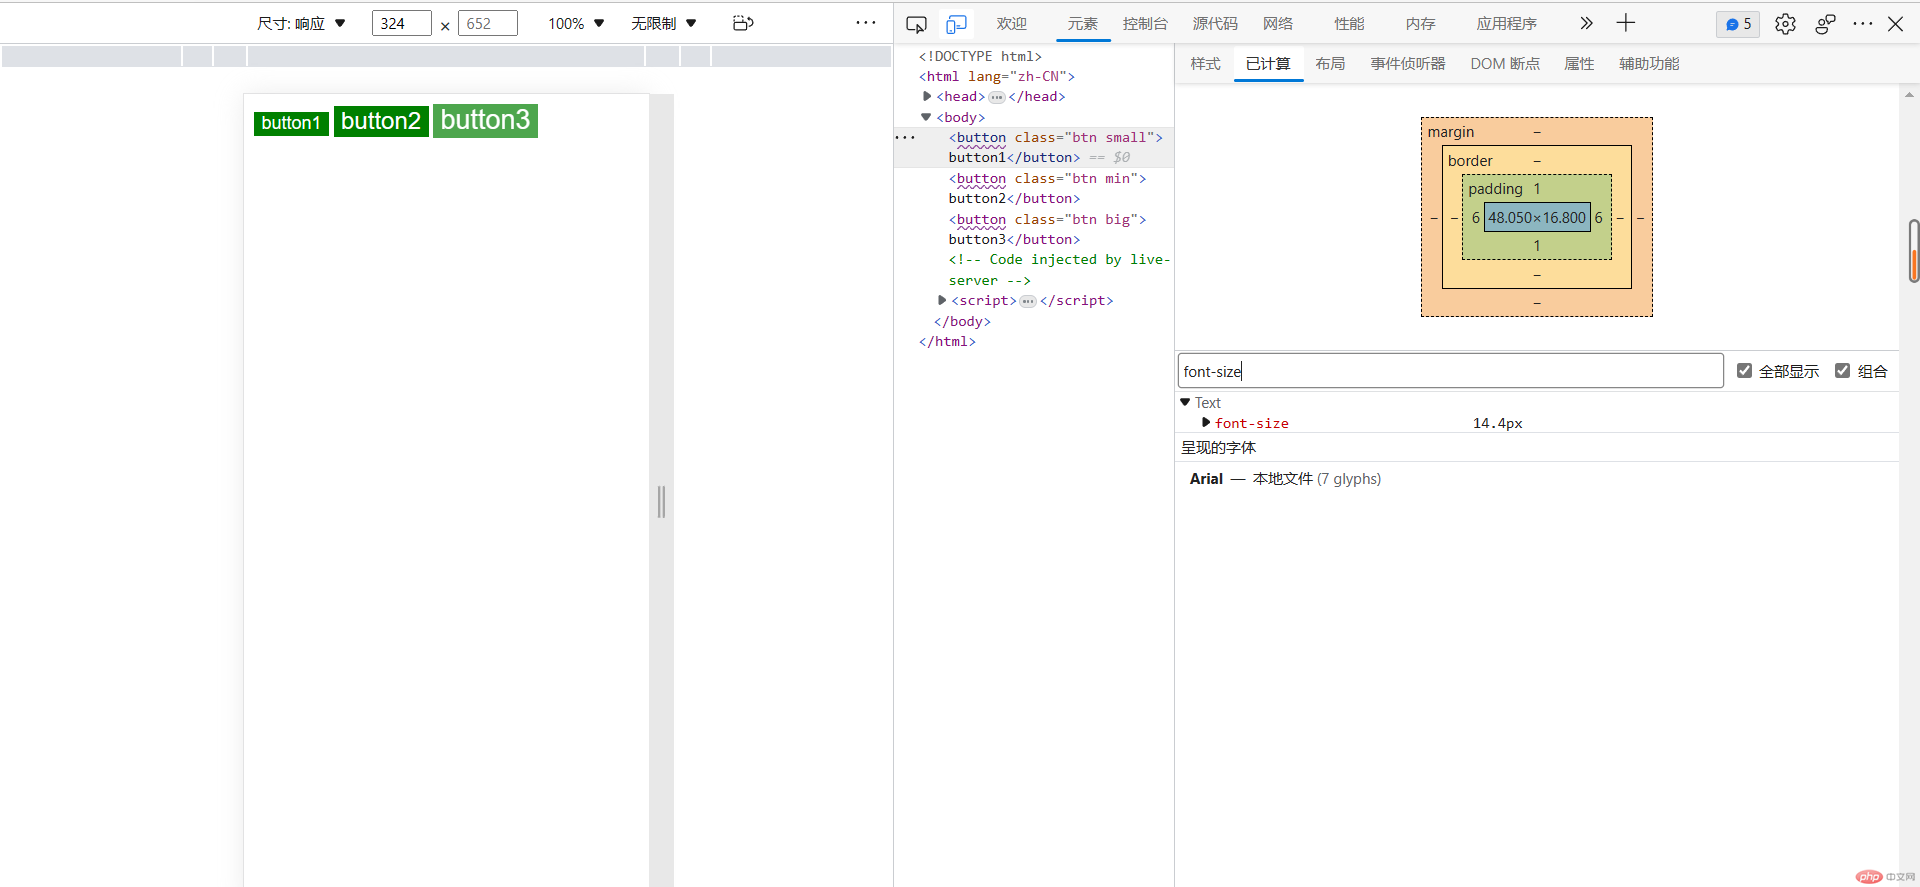The height and width of the screenshot is (887, 1920).
Task: Collapse the Text computed group
Action: pyautogui.click(x=1185, y=402)
